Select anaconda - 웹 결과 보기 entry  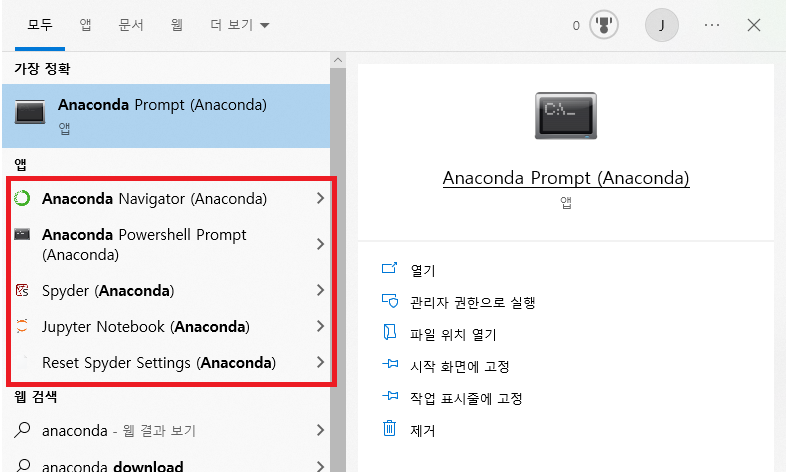[166, 430]
